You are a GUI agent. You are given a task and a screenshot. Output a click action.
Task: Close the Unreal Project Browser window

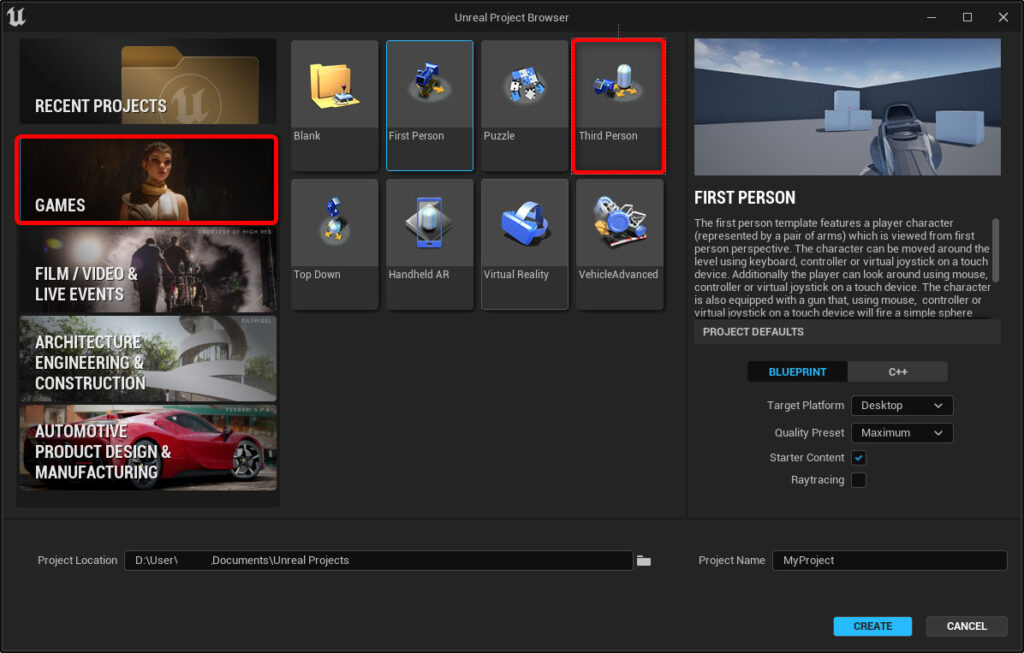pos(1003,18)
